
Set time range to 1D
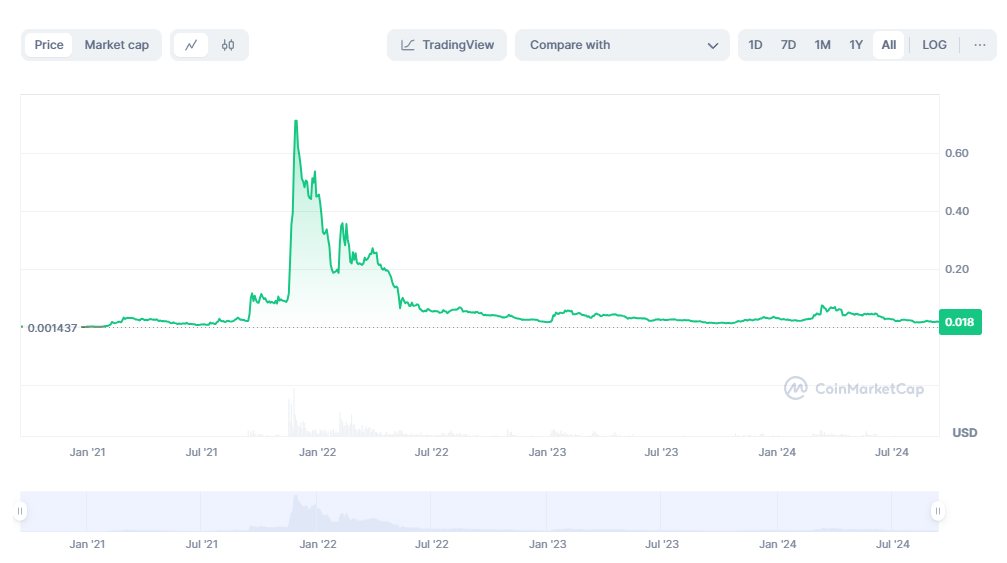(x=756, y=45)
